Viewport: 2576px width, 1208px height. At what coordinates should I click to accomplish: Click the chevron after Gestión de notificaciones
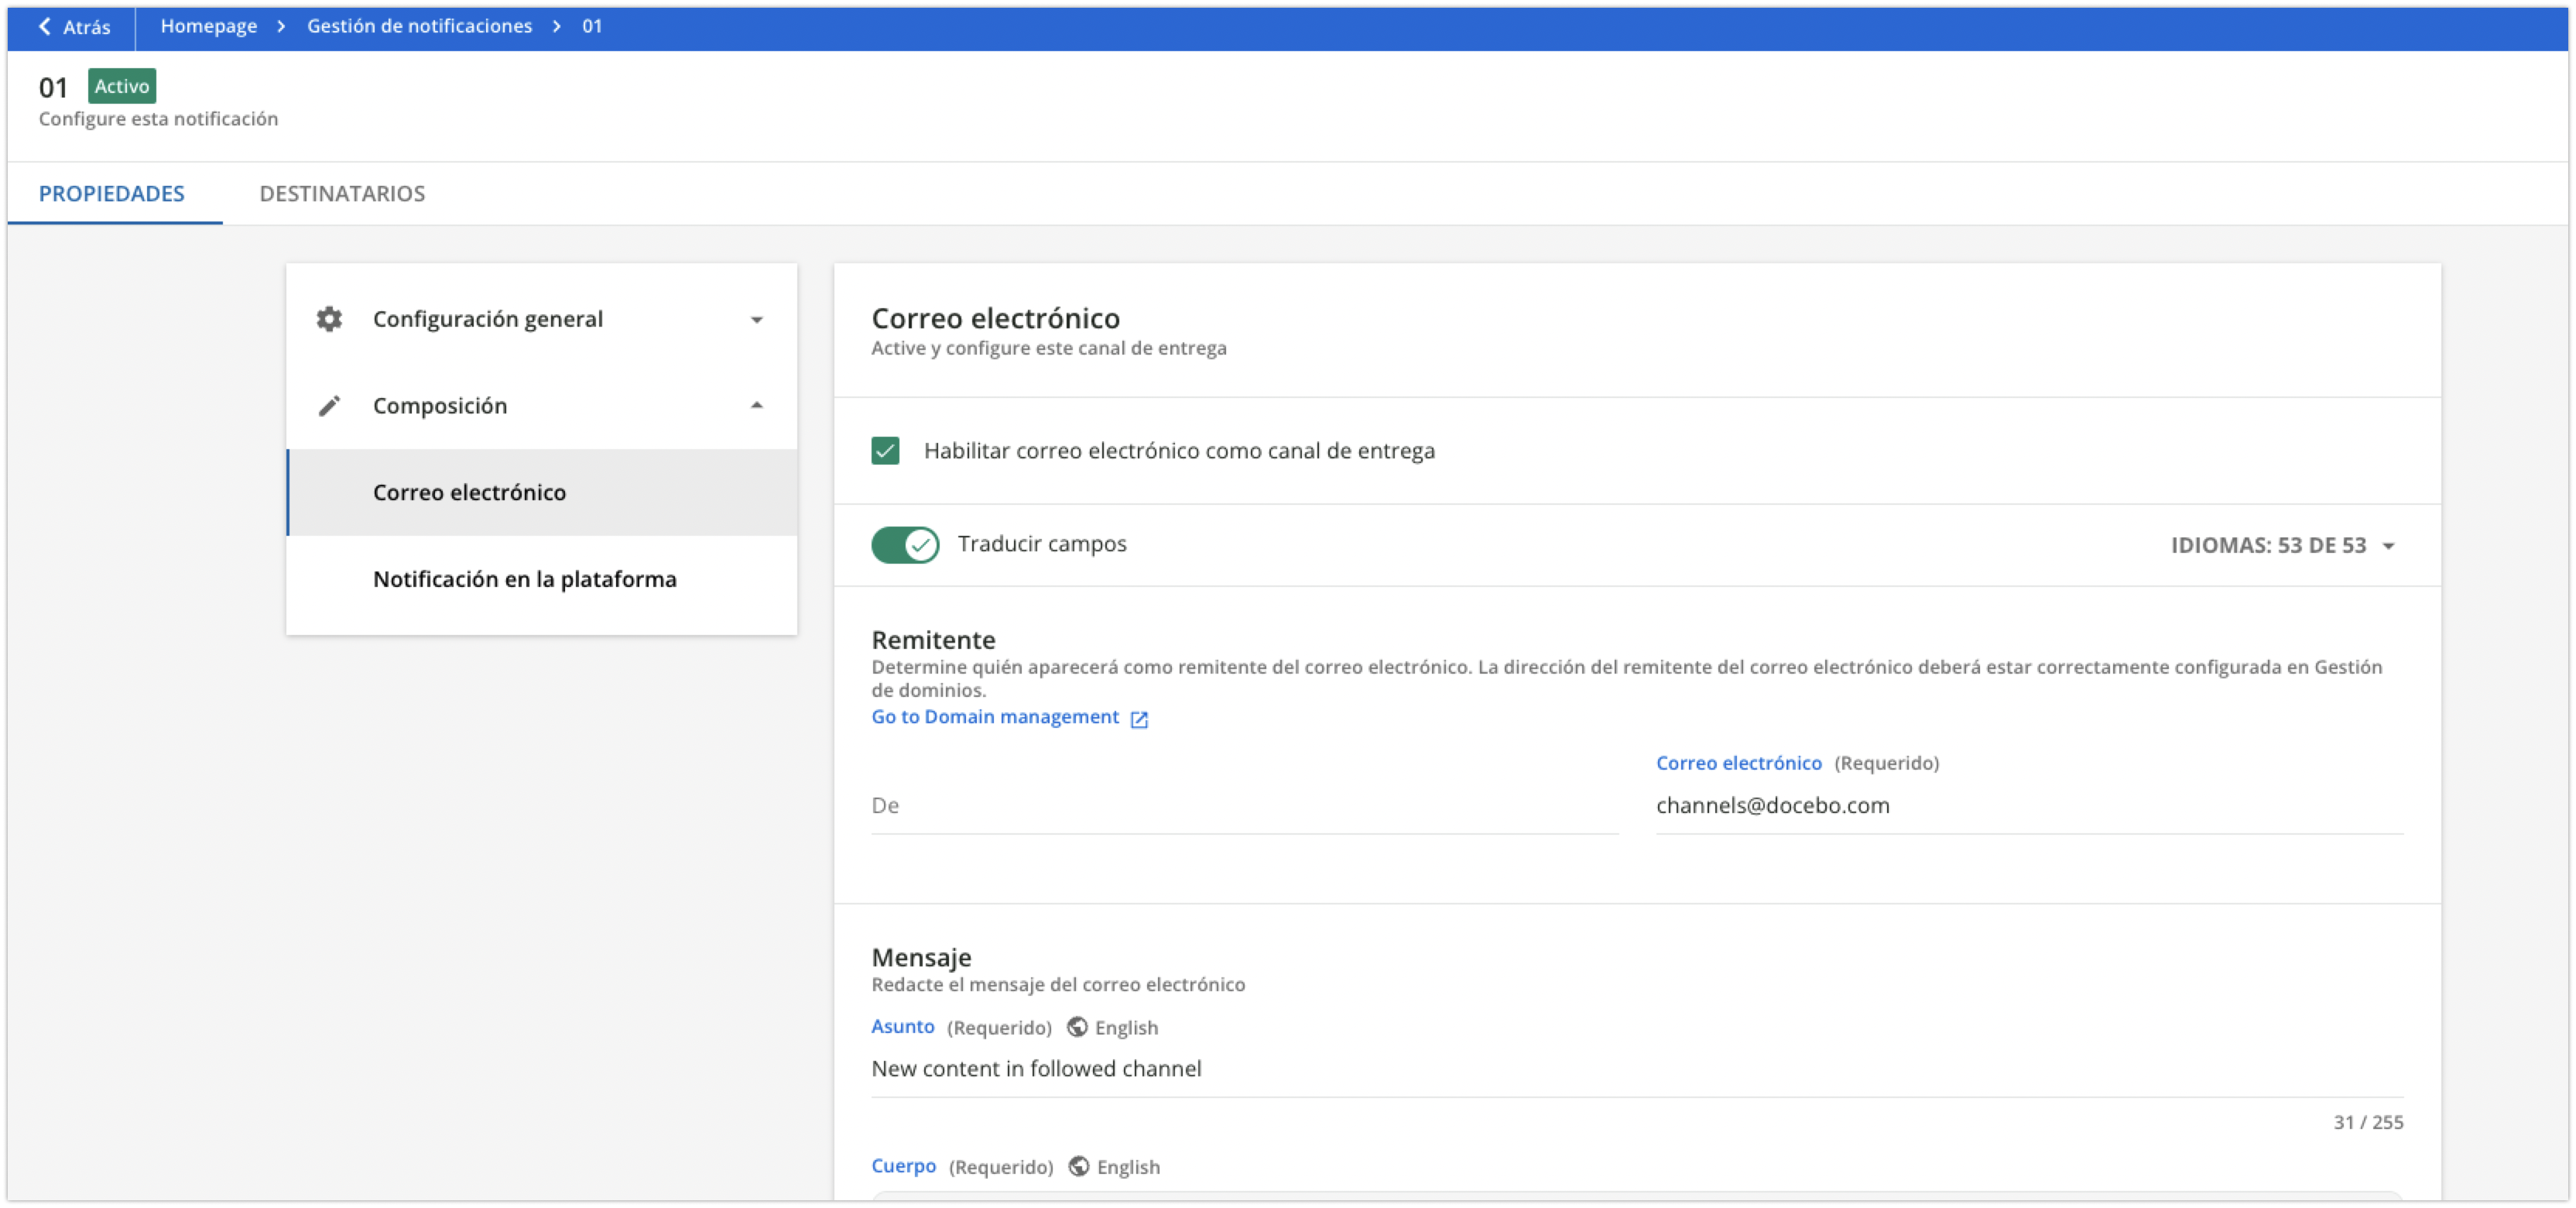(x=557, y=26)
